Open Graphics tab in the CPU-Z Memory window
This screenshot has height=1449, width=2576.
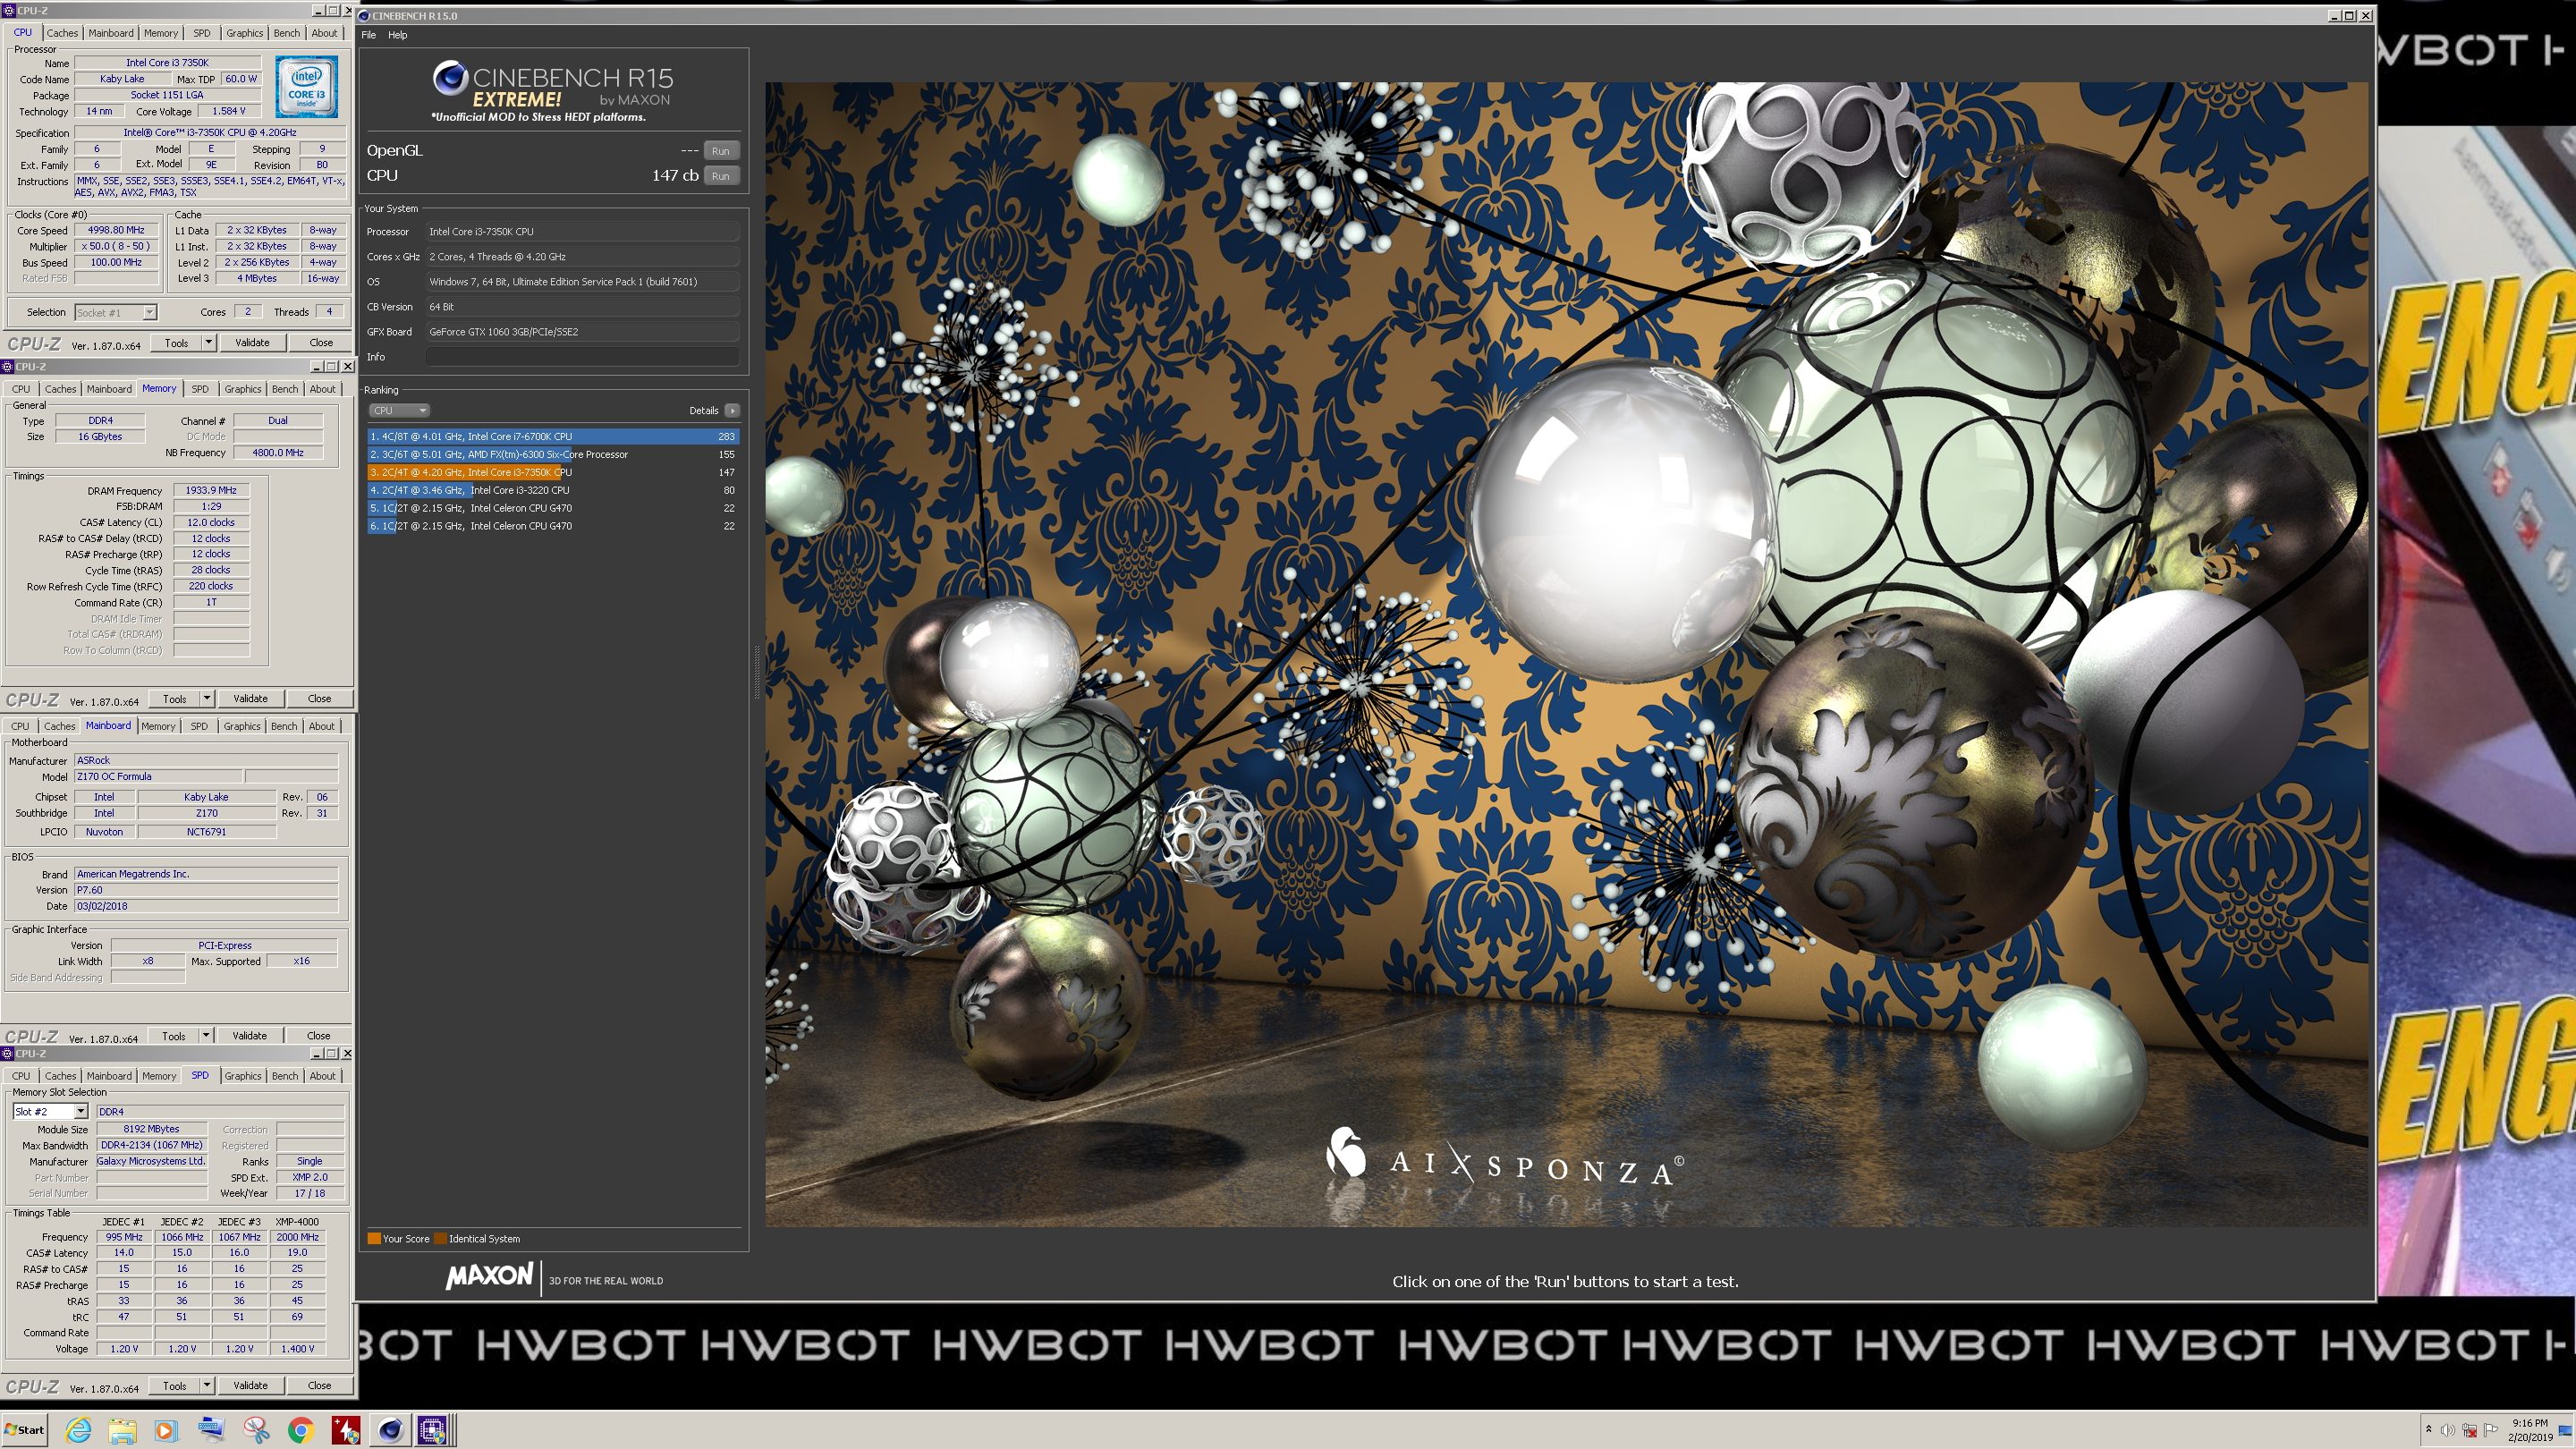click(243, 389)
